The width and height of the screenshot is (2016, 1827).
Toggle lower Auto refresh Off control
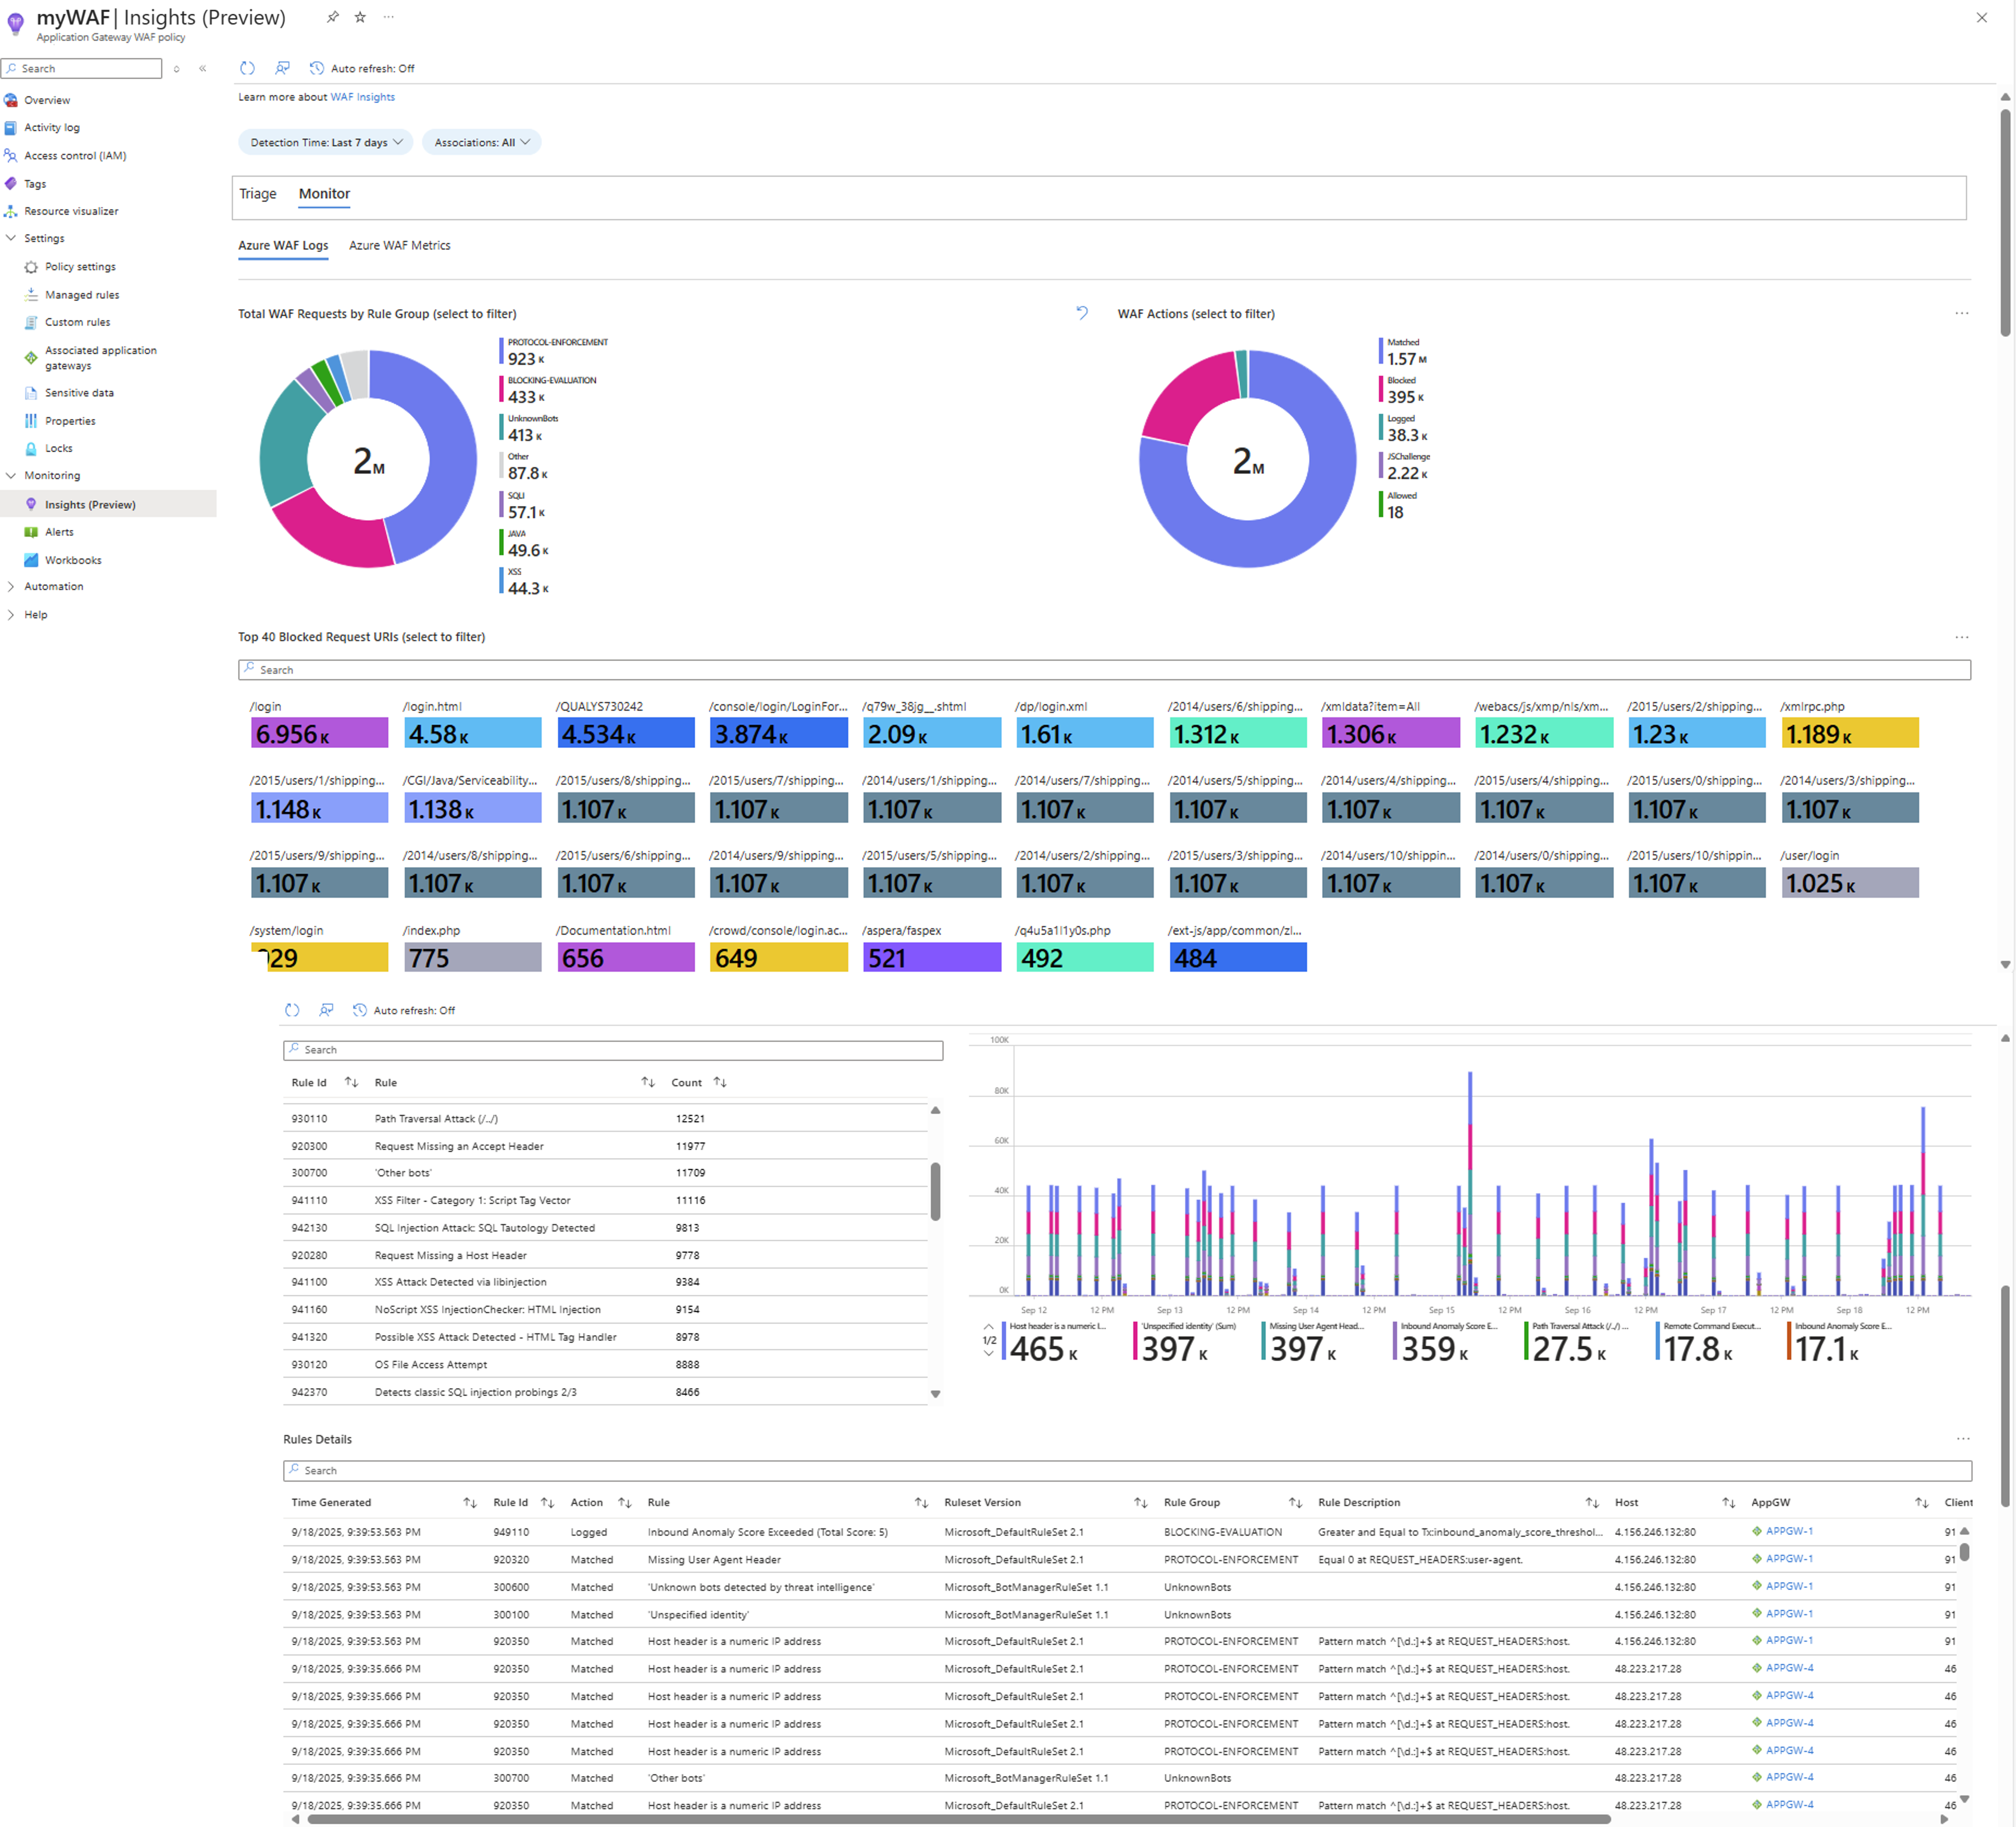pyautogui.click(x=404, y=1010)
